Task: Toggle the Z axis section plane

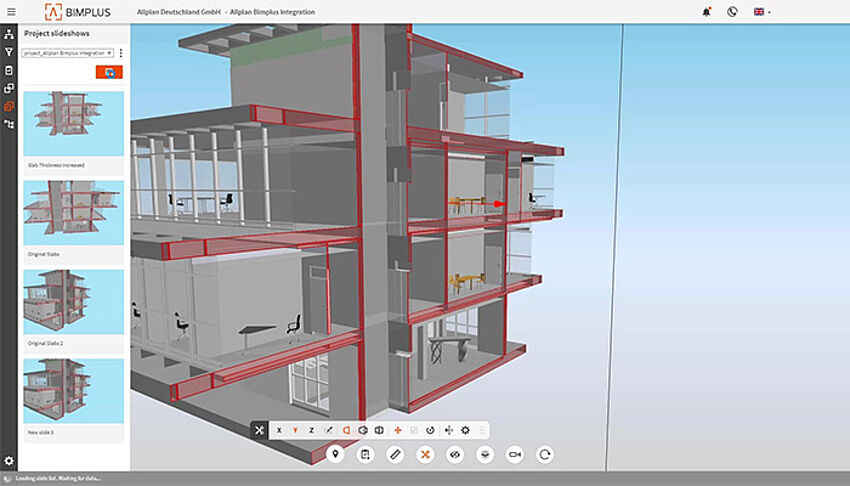Action: click(311, 430)
